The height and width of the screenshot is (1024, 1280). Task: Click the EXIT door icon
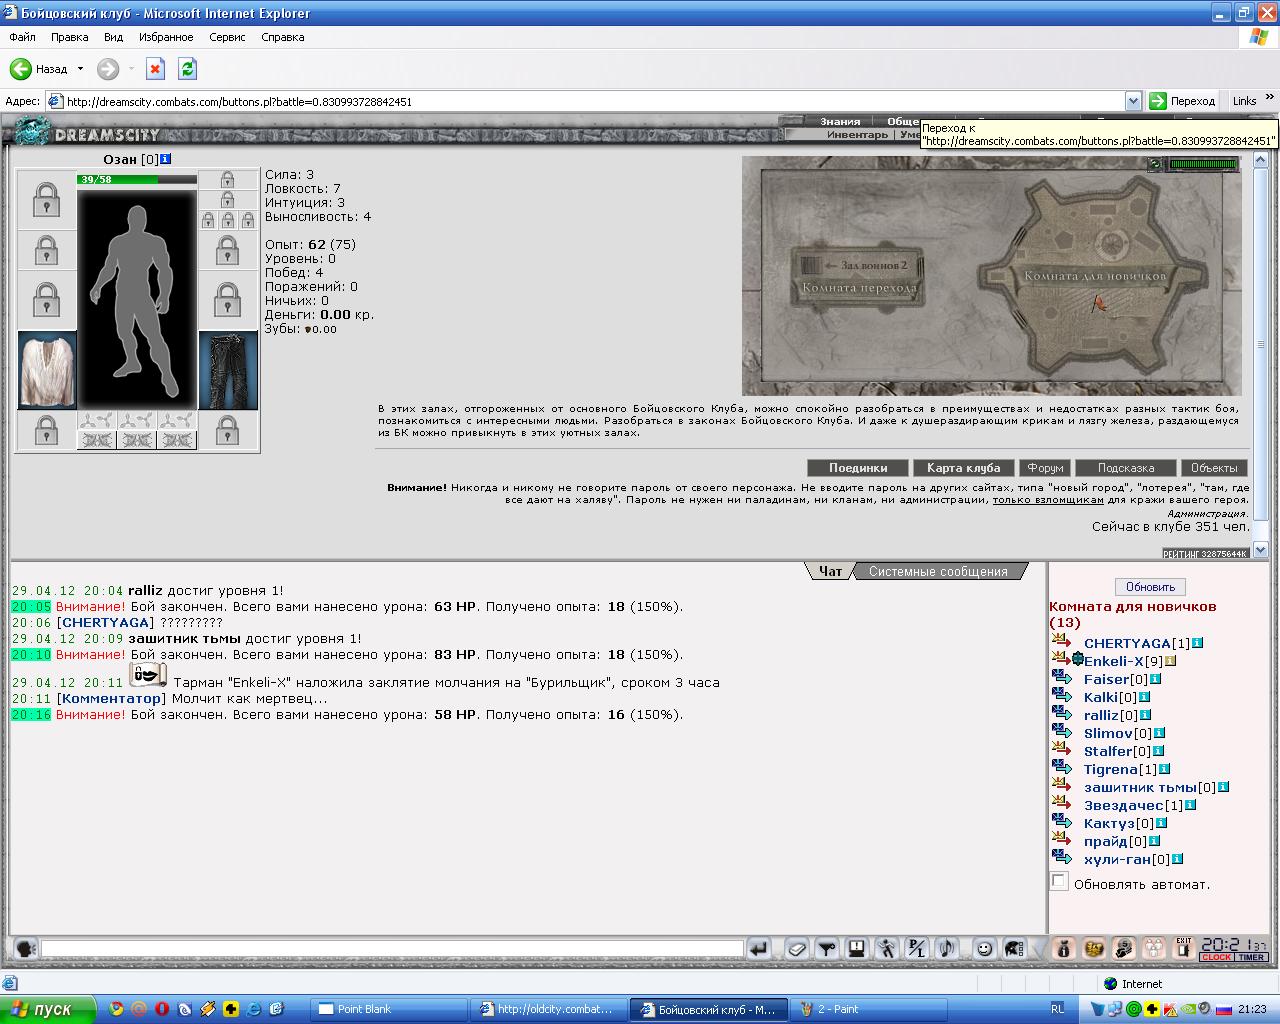coord(1184,948)
